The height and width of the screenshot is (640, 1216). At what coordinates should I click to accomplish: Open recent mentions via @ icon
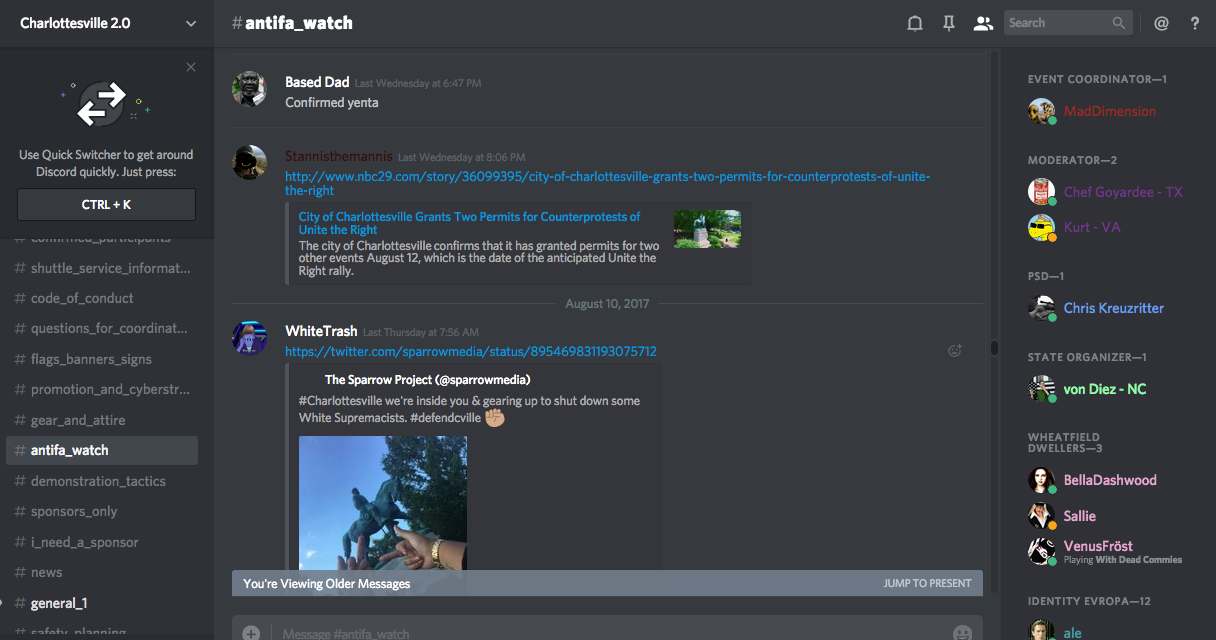click(1161, 23)
